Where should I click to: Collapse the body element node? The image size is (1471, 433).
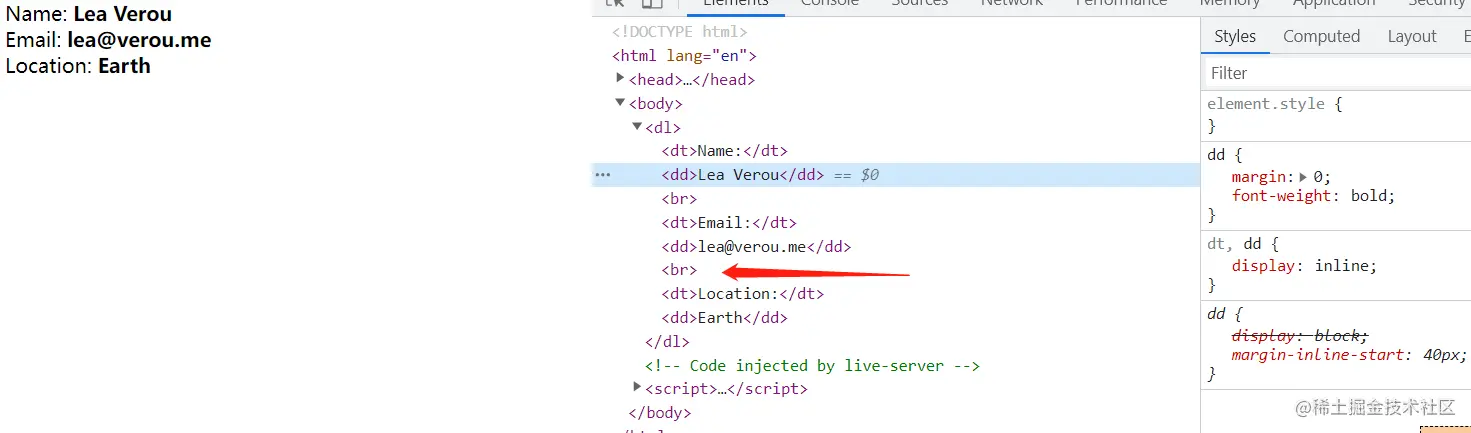point(620,103)
